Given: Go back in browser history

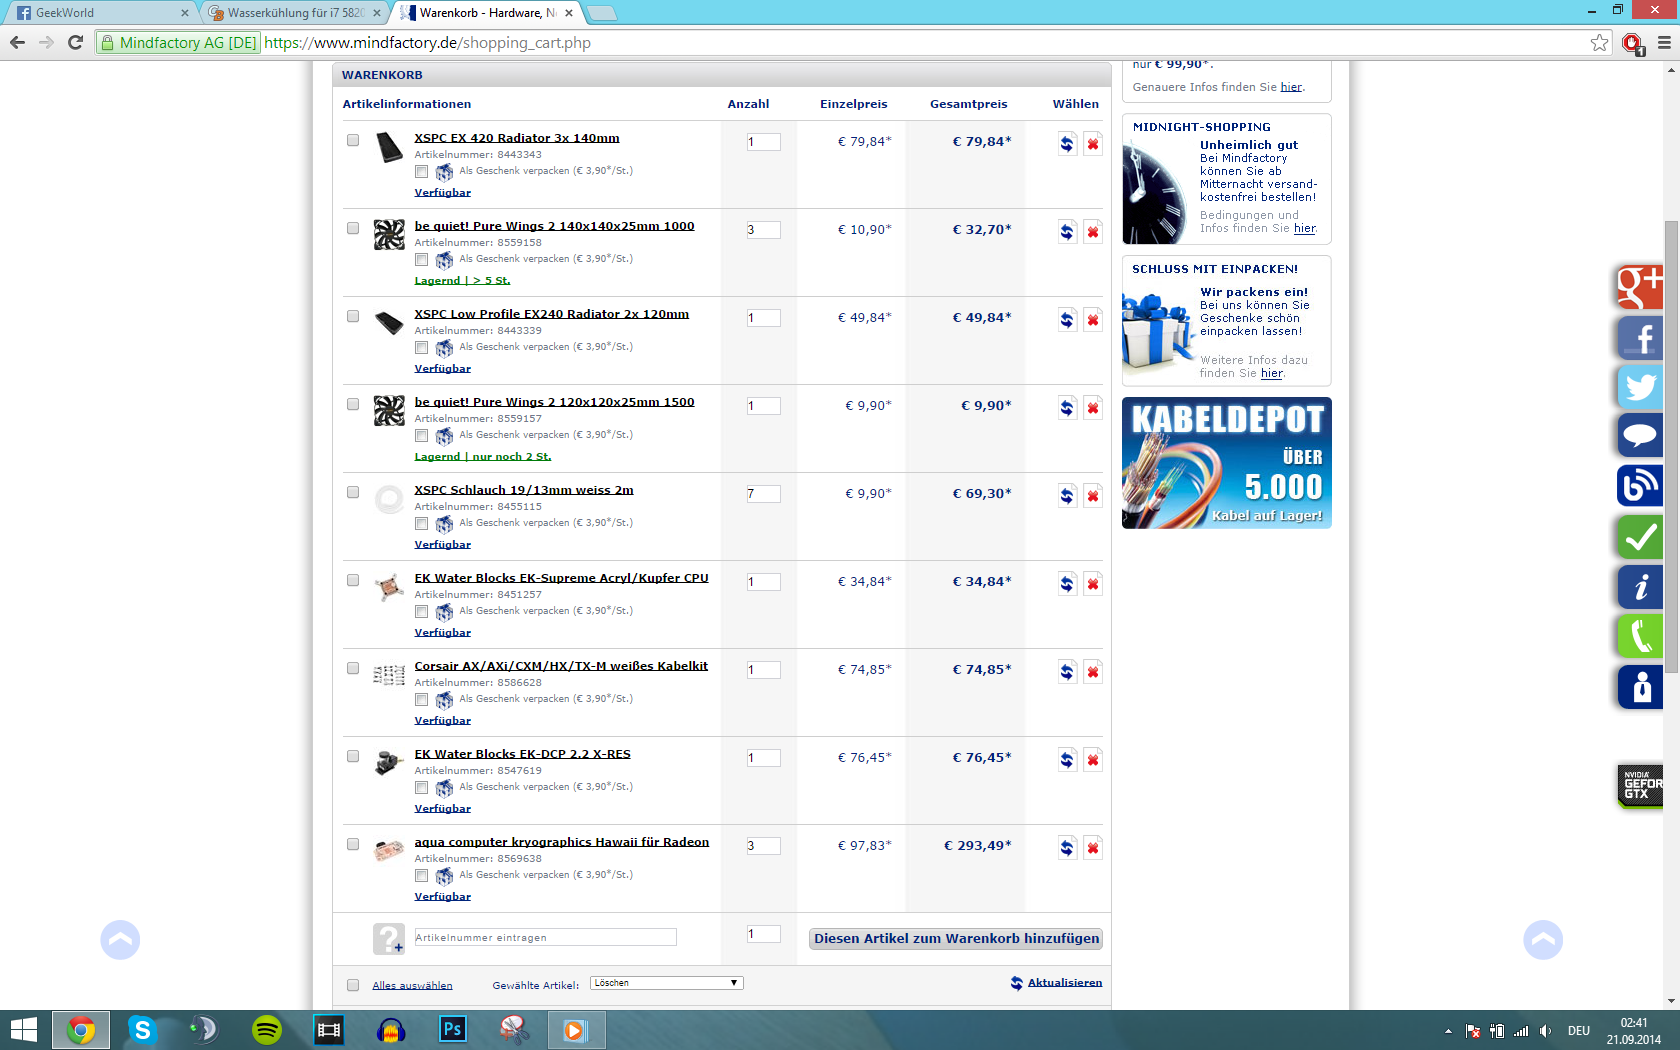Looking at the screenshot, I should (17, 42).
